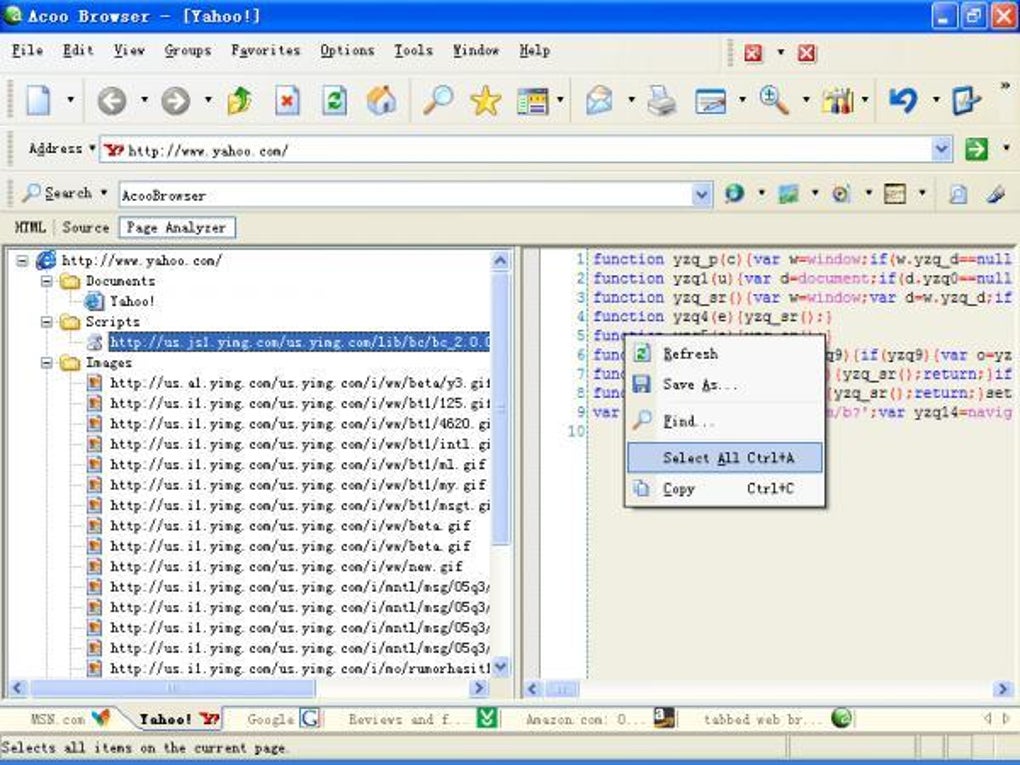Choose Save As in the context menu
This screenshot has height=765, width=1020.
pos(725,384)
